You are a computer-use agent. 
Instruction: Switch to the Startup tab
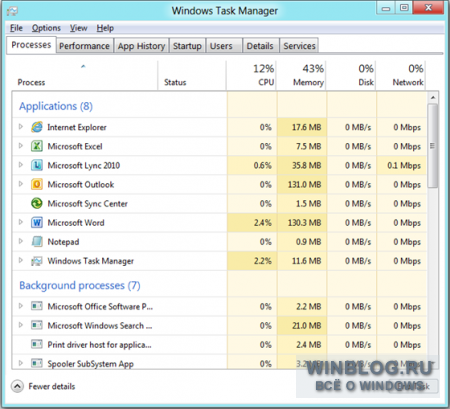pos(187,46)
